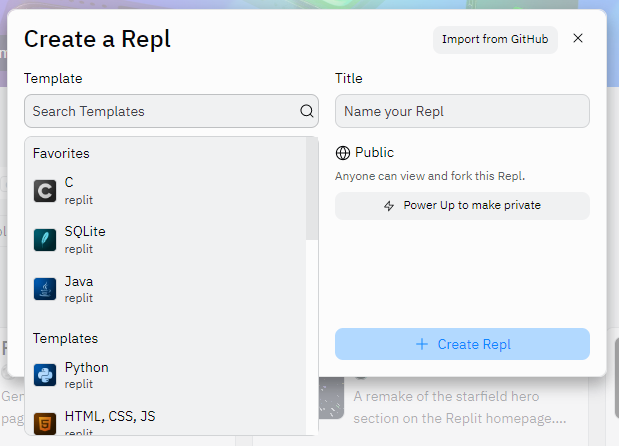Click the starfield hero remake description behind dialog
The width and height of the screenshot is (619, 446).
pyautogui.click(x=460, y=407)
